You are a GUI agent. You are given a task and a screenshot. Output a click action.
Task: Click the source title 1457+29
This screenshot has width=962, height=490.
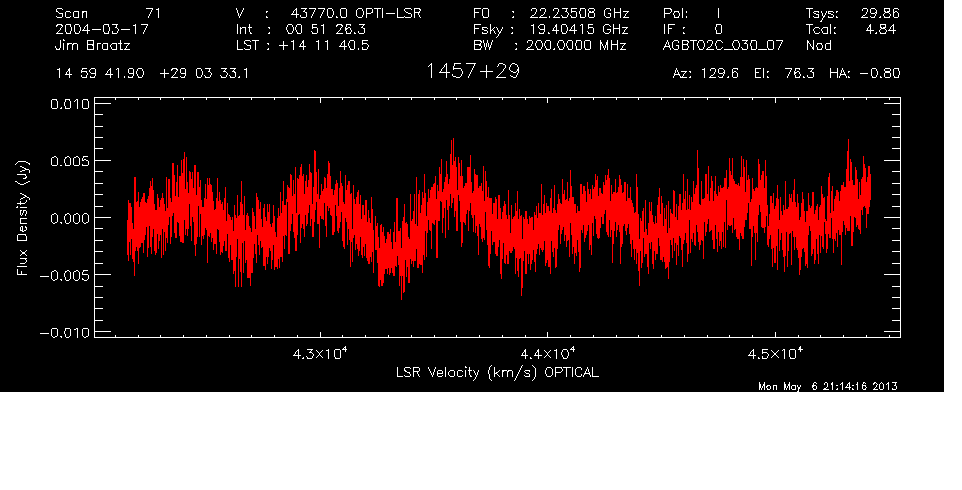(x=473, y=72)
